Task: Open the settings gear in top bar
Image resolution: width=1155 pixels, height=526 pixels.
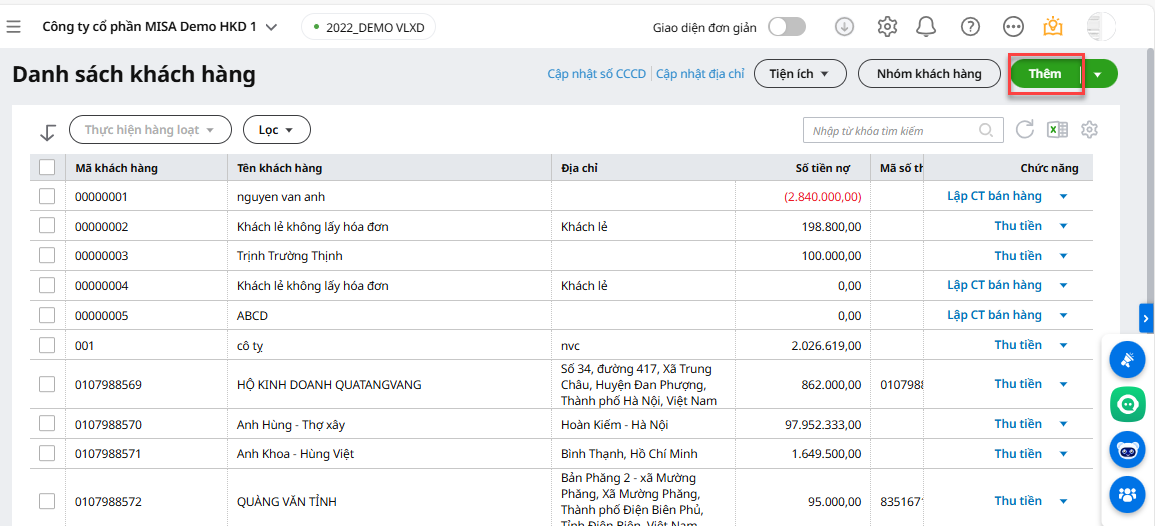Action: point(887,27)
